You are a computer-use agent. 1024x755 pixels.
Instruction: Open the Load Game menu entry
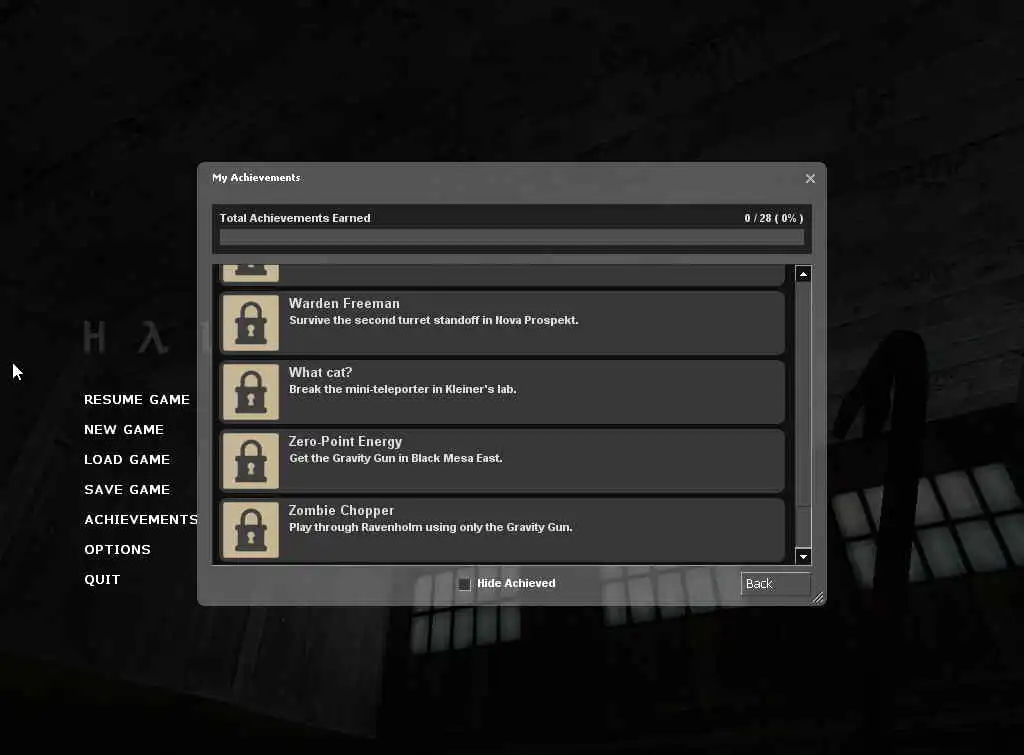[x=127, y=460]
